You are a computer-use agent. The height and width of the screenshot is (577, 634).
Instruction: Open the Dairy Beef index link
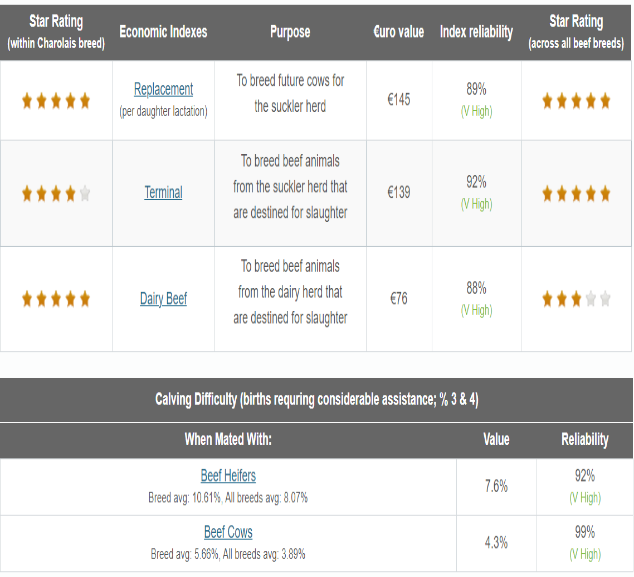(163, 299)
